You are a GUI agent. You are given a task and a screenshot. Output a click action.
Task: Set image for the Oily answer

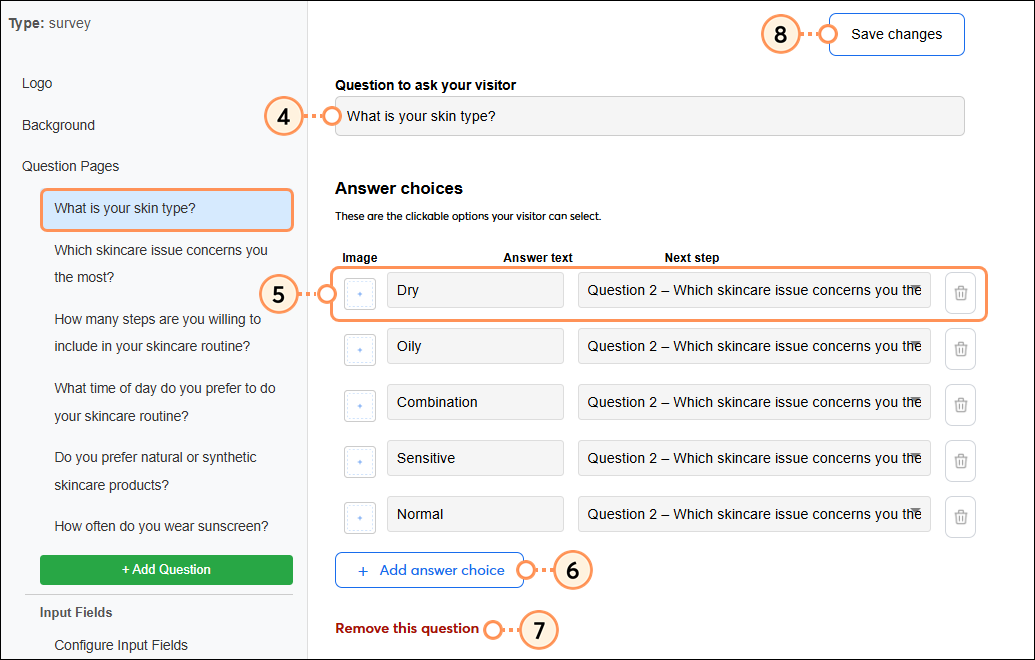[360, 349]
